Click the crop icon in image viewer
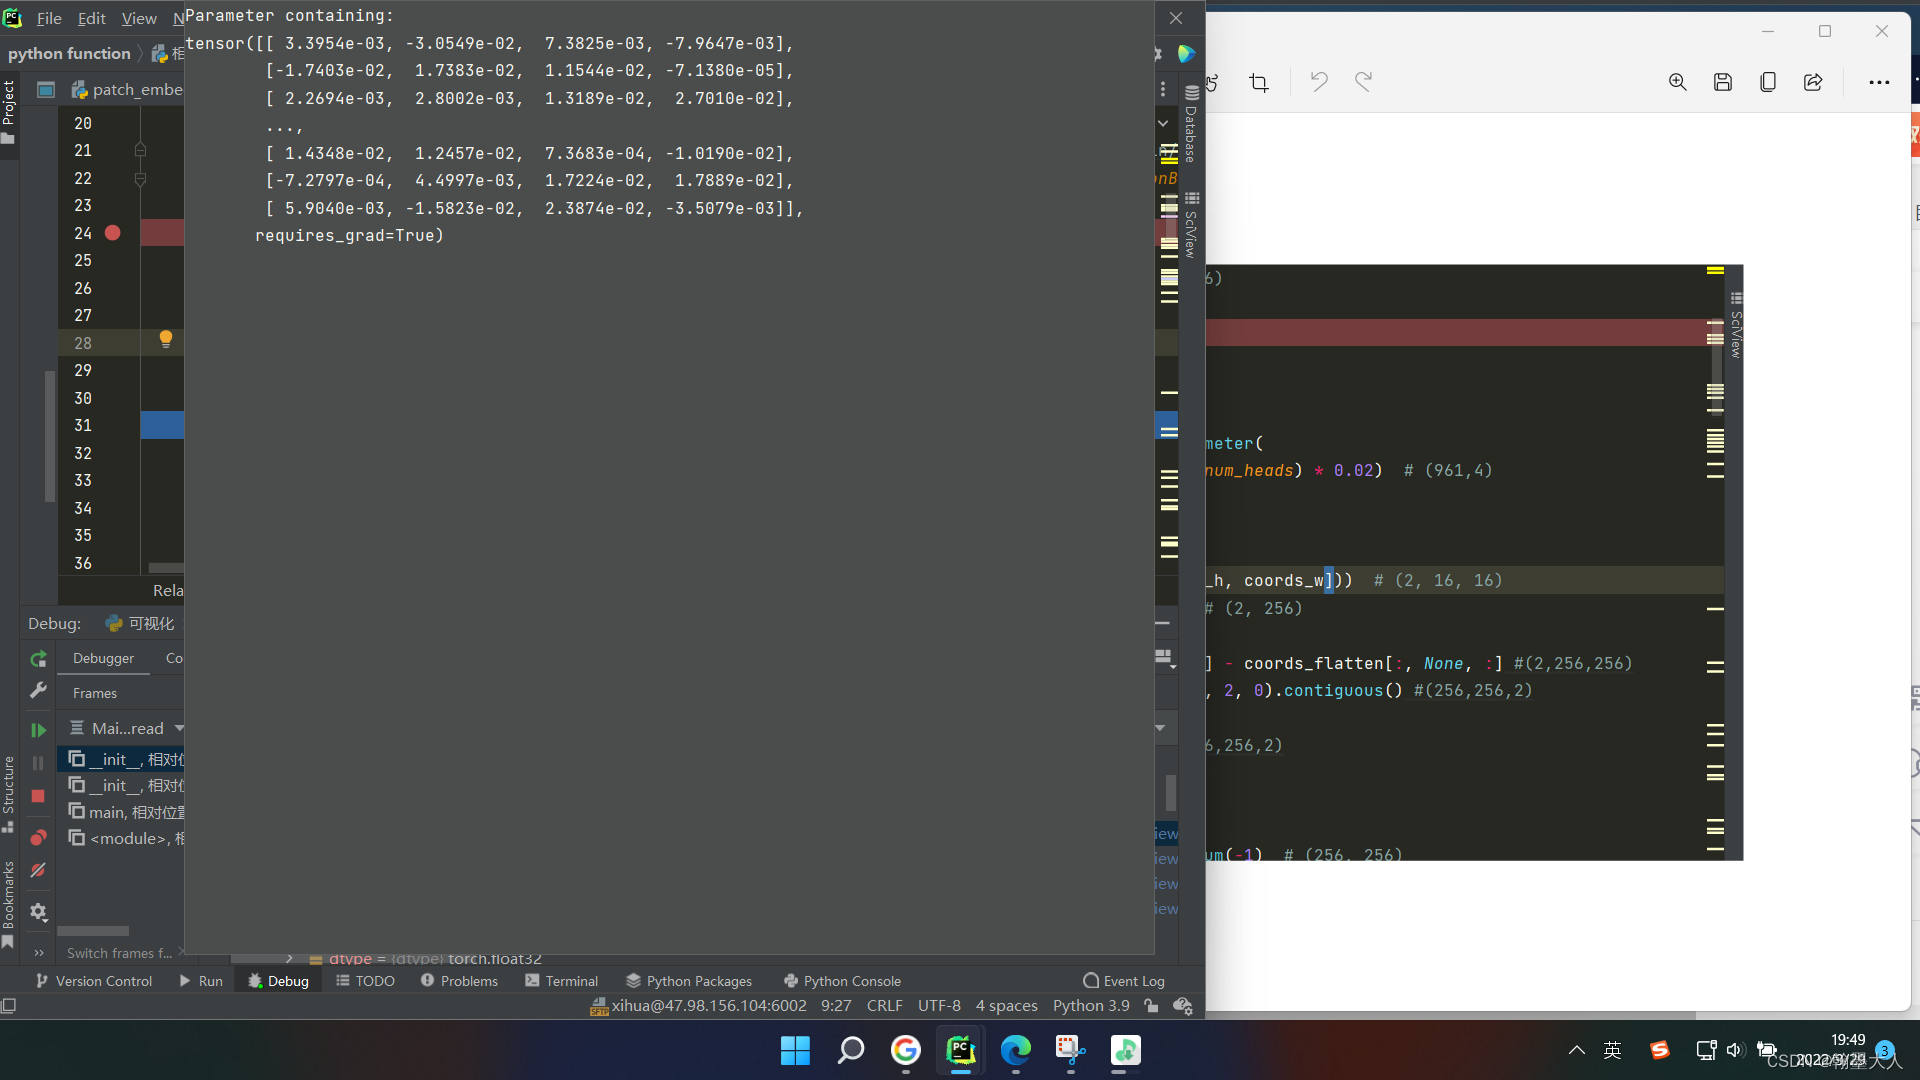 [x=1259, y=82]
